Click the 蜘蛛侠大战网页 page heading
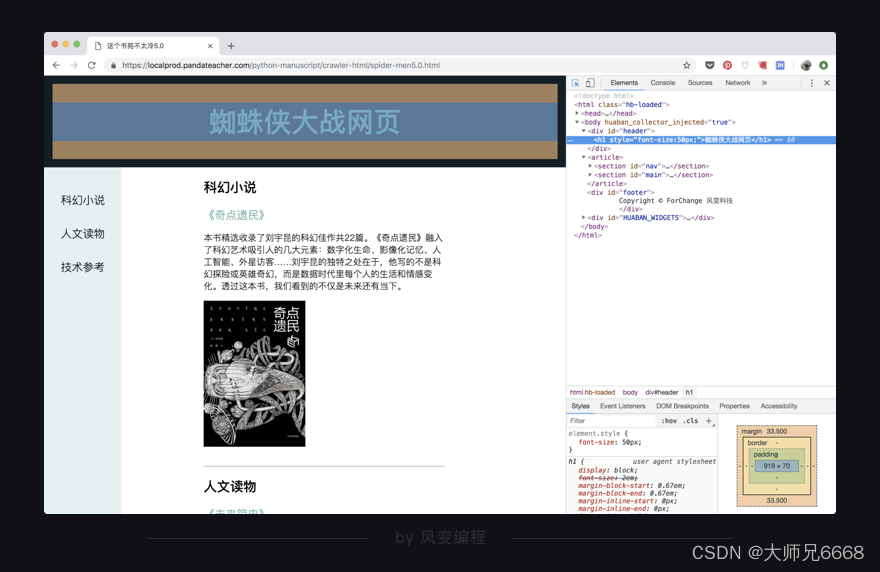 pos(305,122)
